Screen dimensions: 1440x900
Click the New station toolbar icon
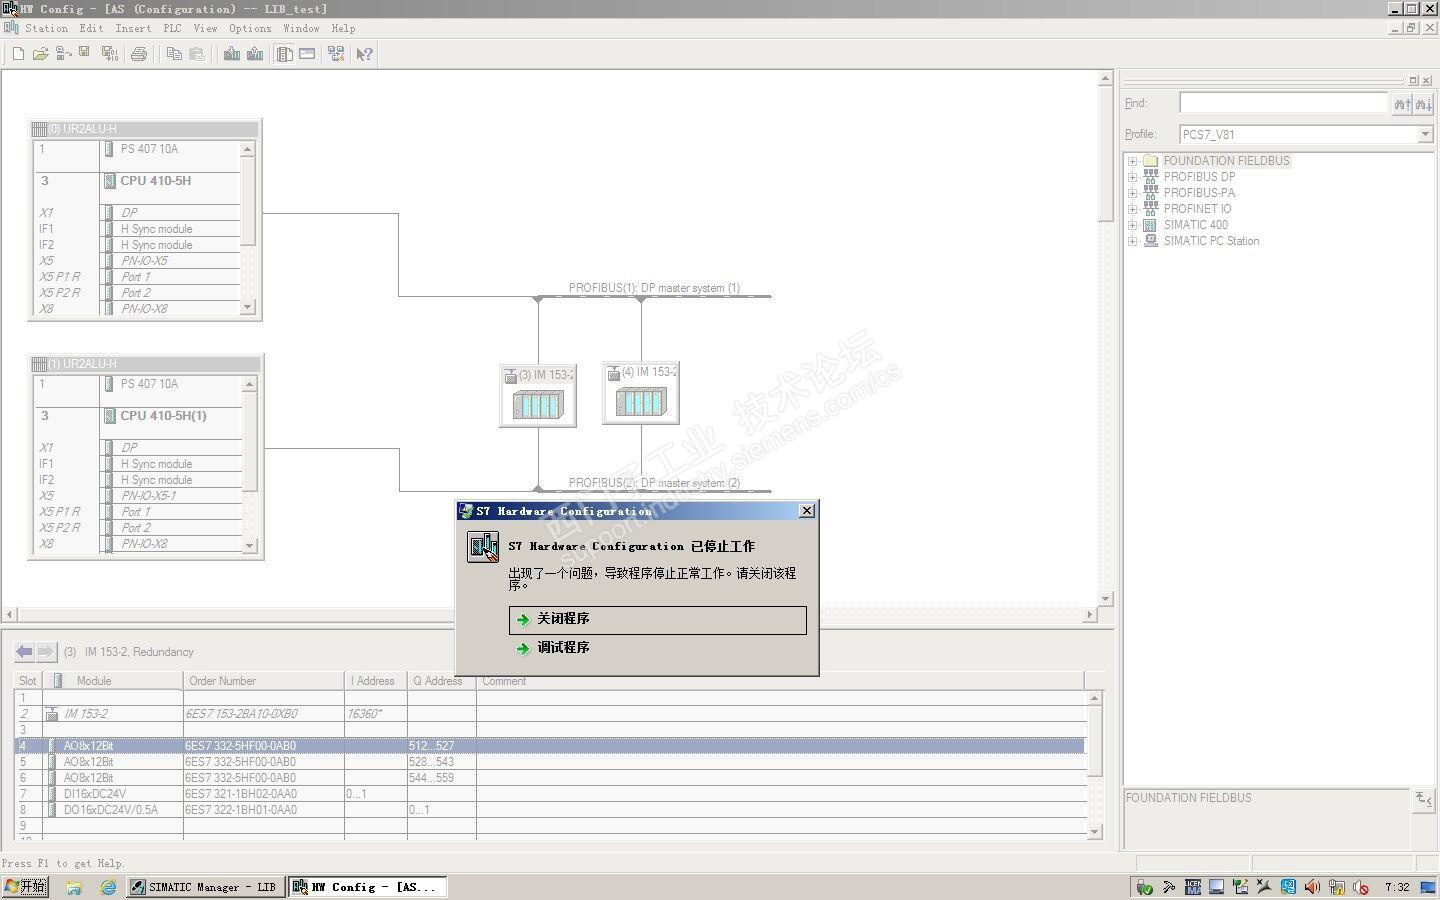pyautogui.click(x=18, y=54)
